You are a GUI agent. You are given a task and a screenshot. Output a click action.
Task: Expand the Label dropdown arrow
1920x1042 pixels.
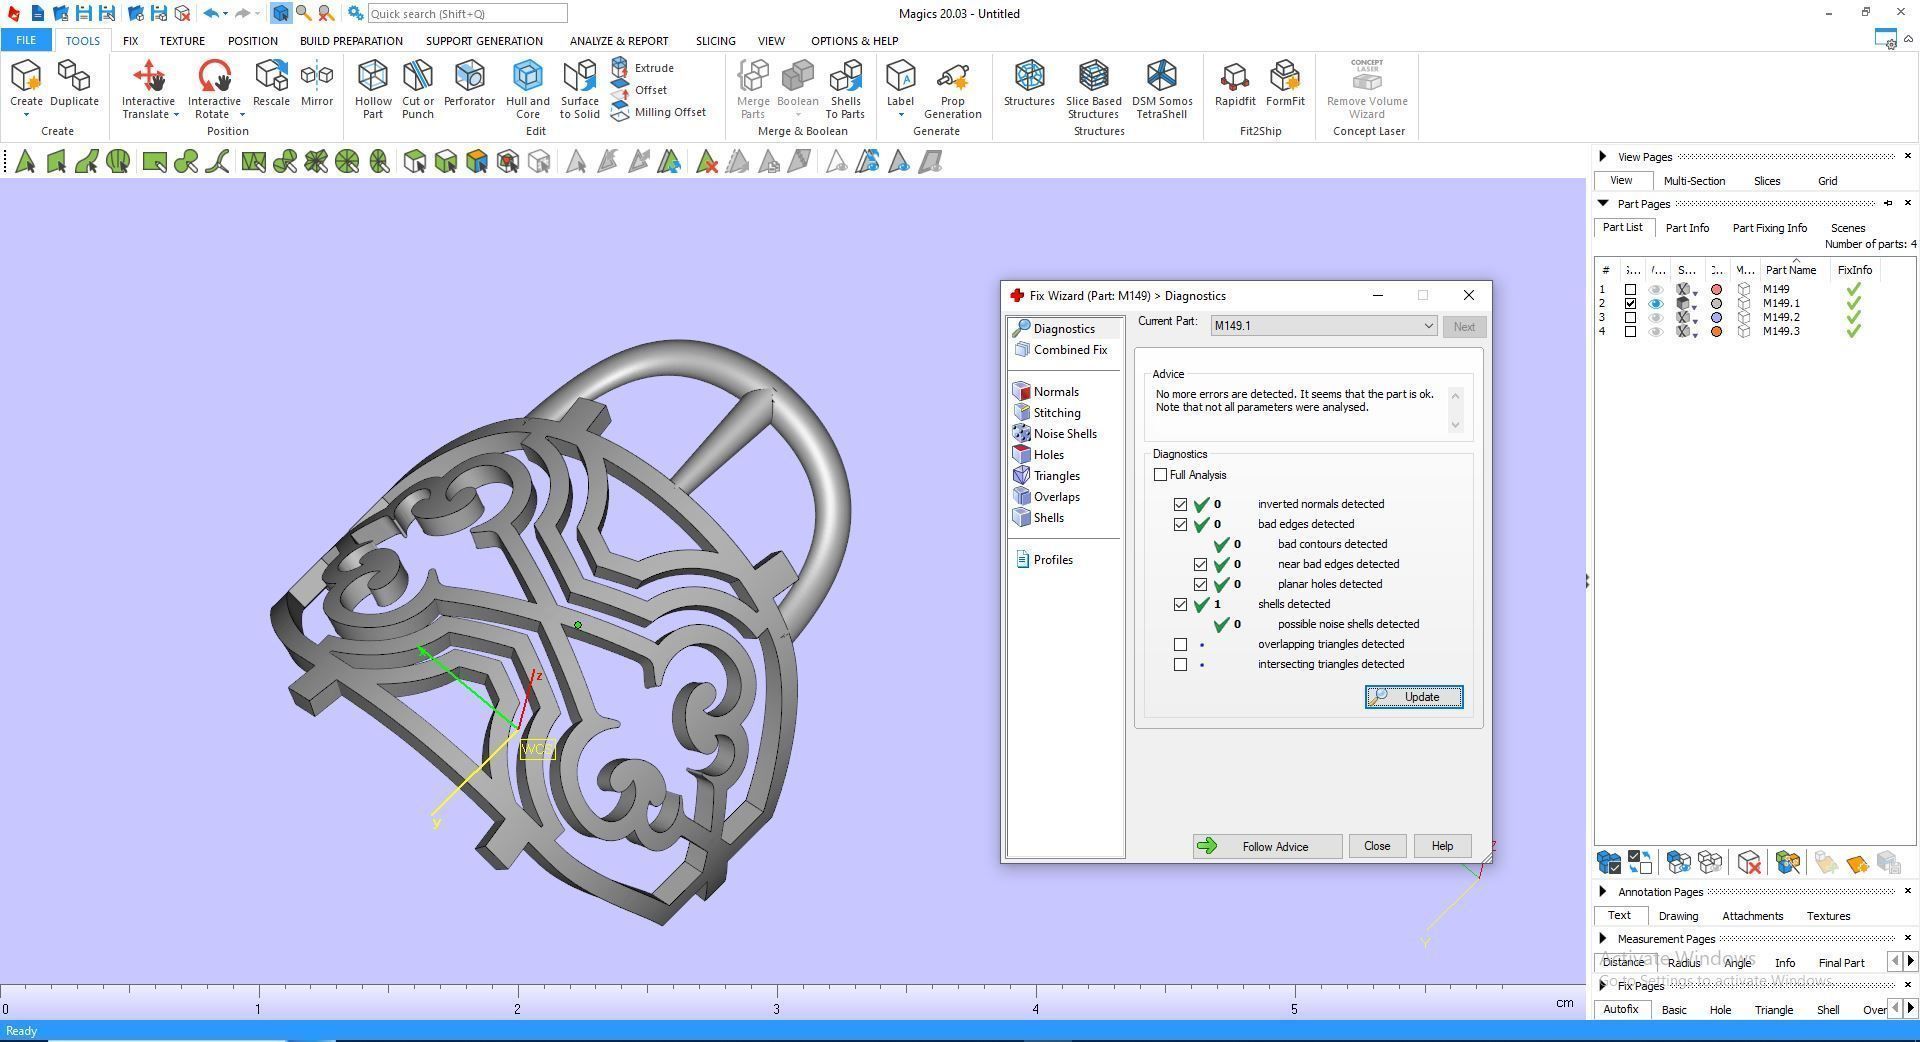pyautogui.click(x=900, y=115)
